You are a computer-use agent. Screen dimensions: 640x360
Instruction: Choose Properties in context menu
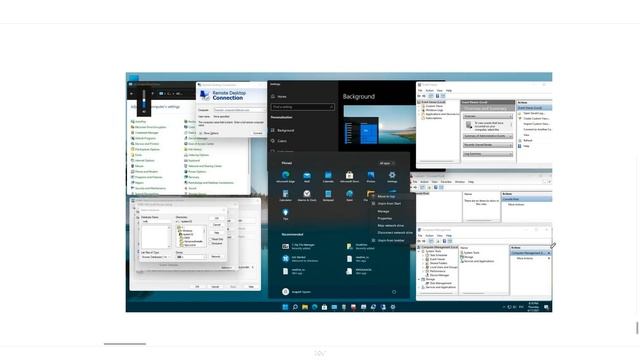pos(384,218)
